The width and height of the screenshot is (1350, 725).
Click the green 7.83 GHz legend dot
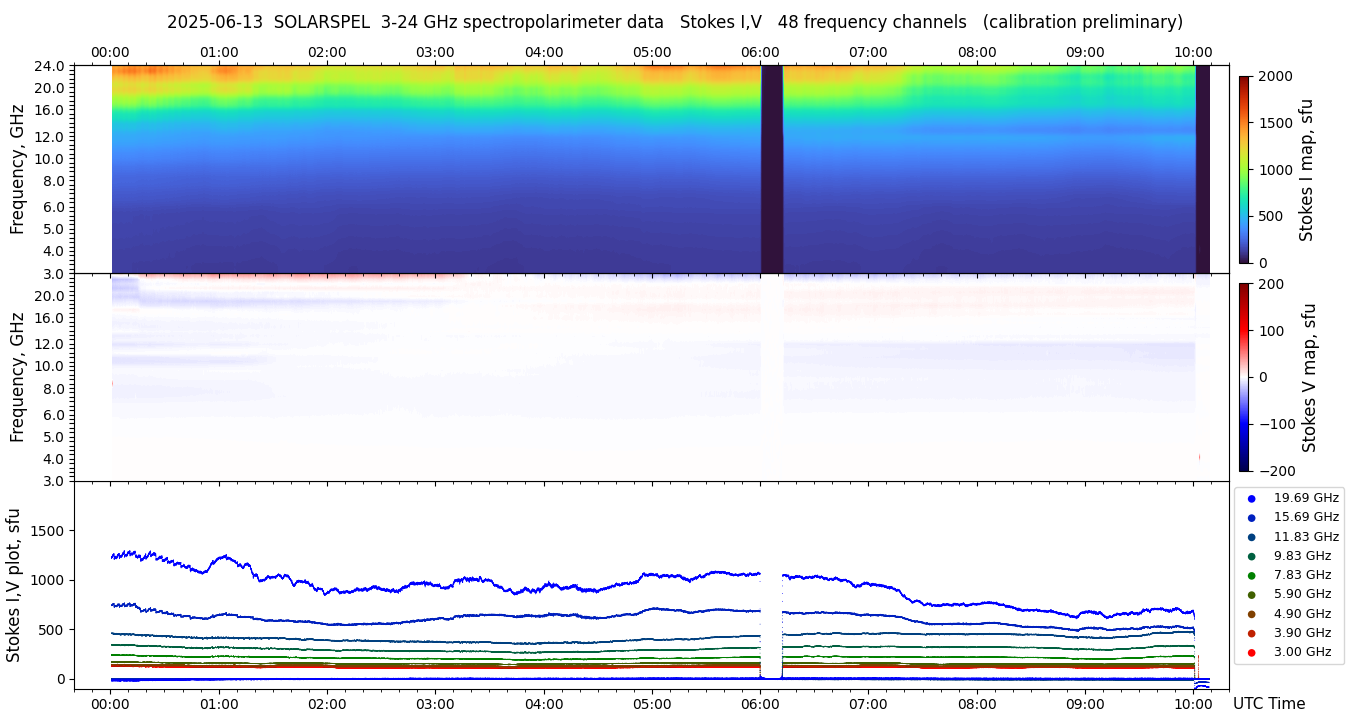(x=1251, y=575)
